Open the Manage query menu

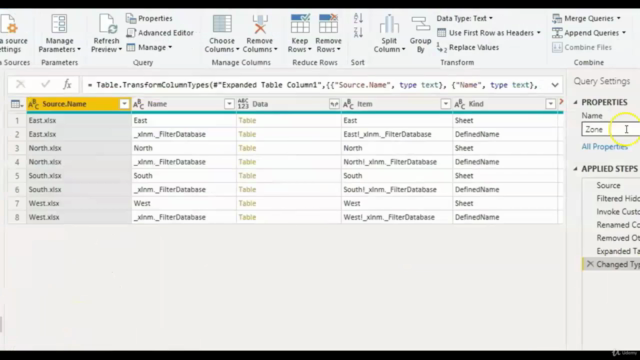[x=149, y=47]
